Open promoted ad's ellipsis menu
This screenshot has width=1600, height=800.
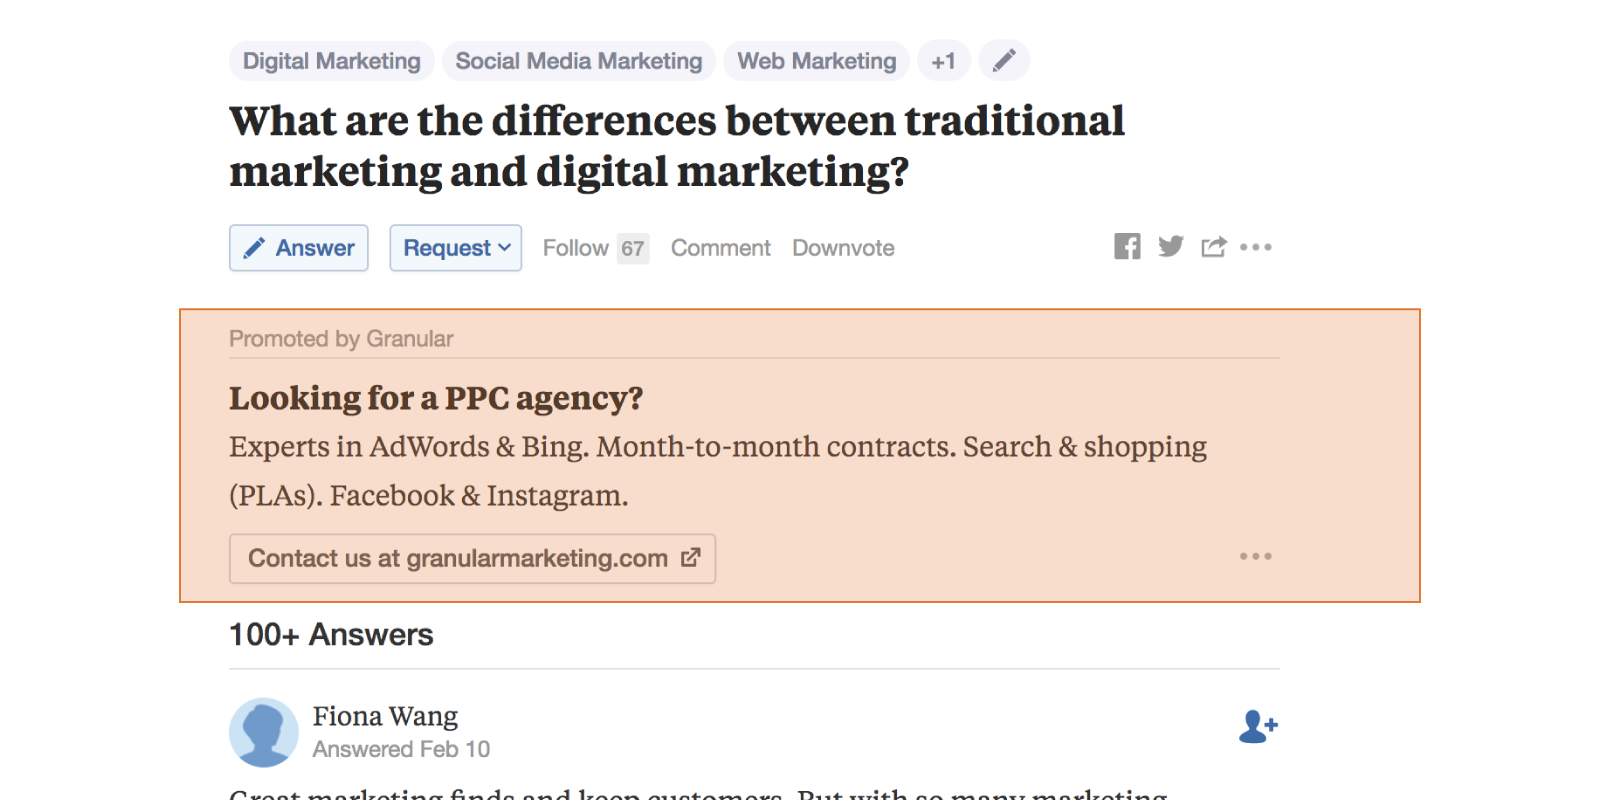(x=1256, y=556)
